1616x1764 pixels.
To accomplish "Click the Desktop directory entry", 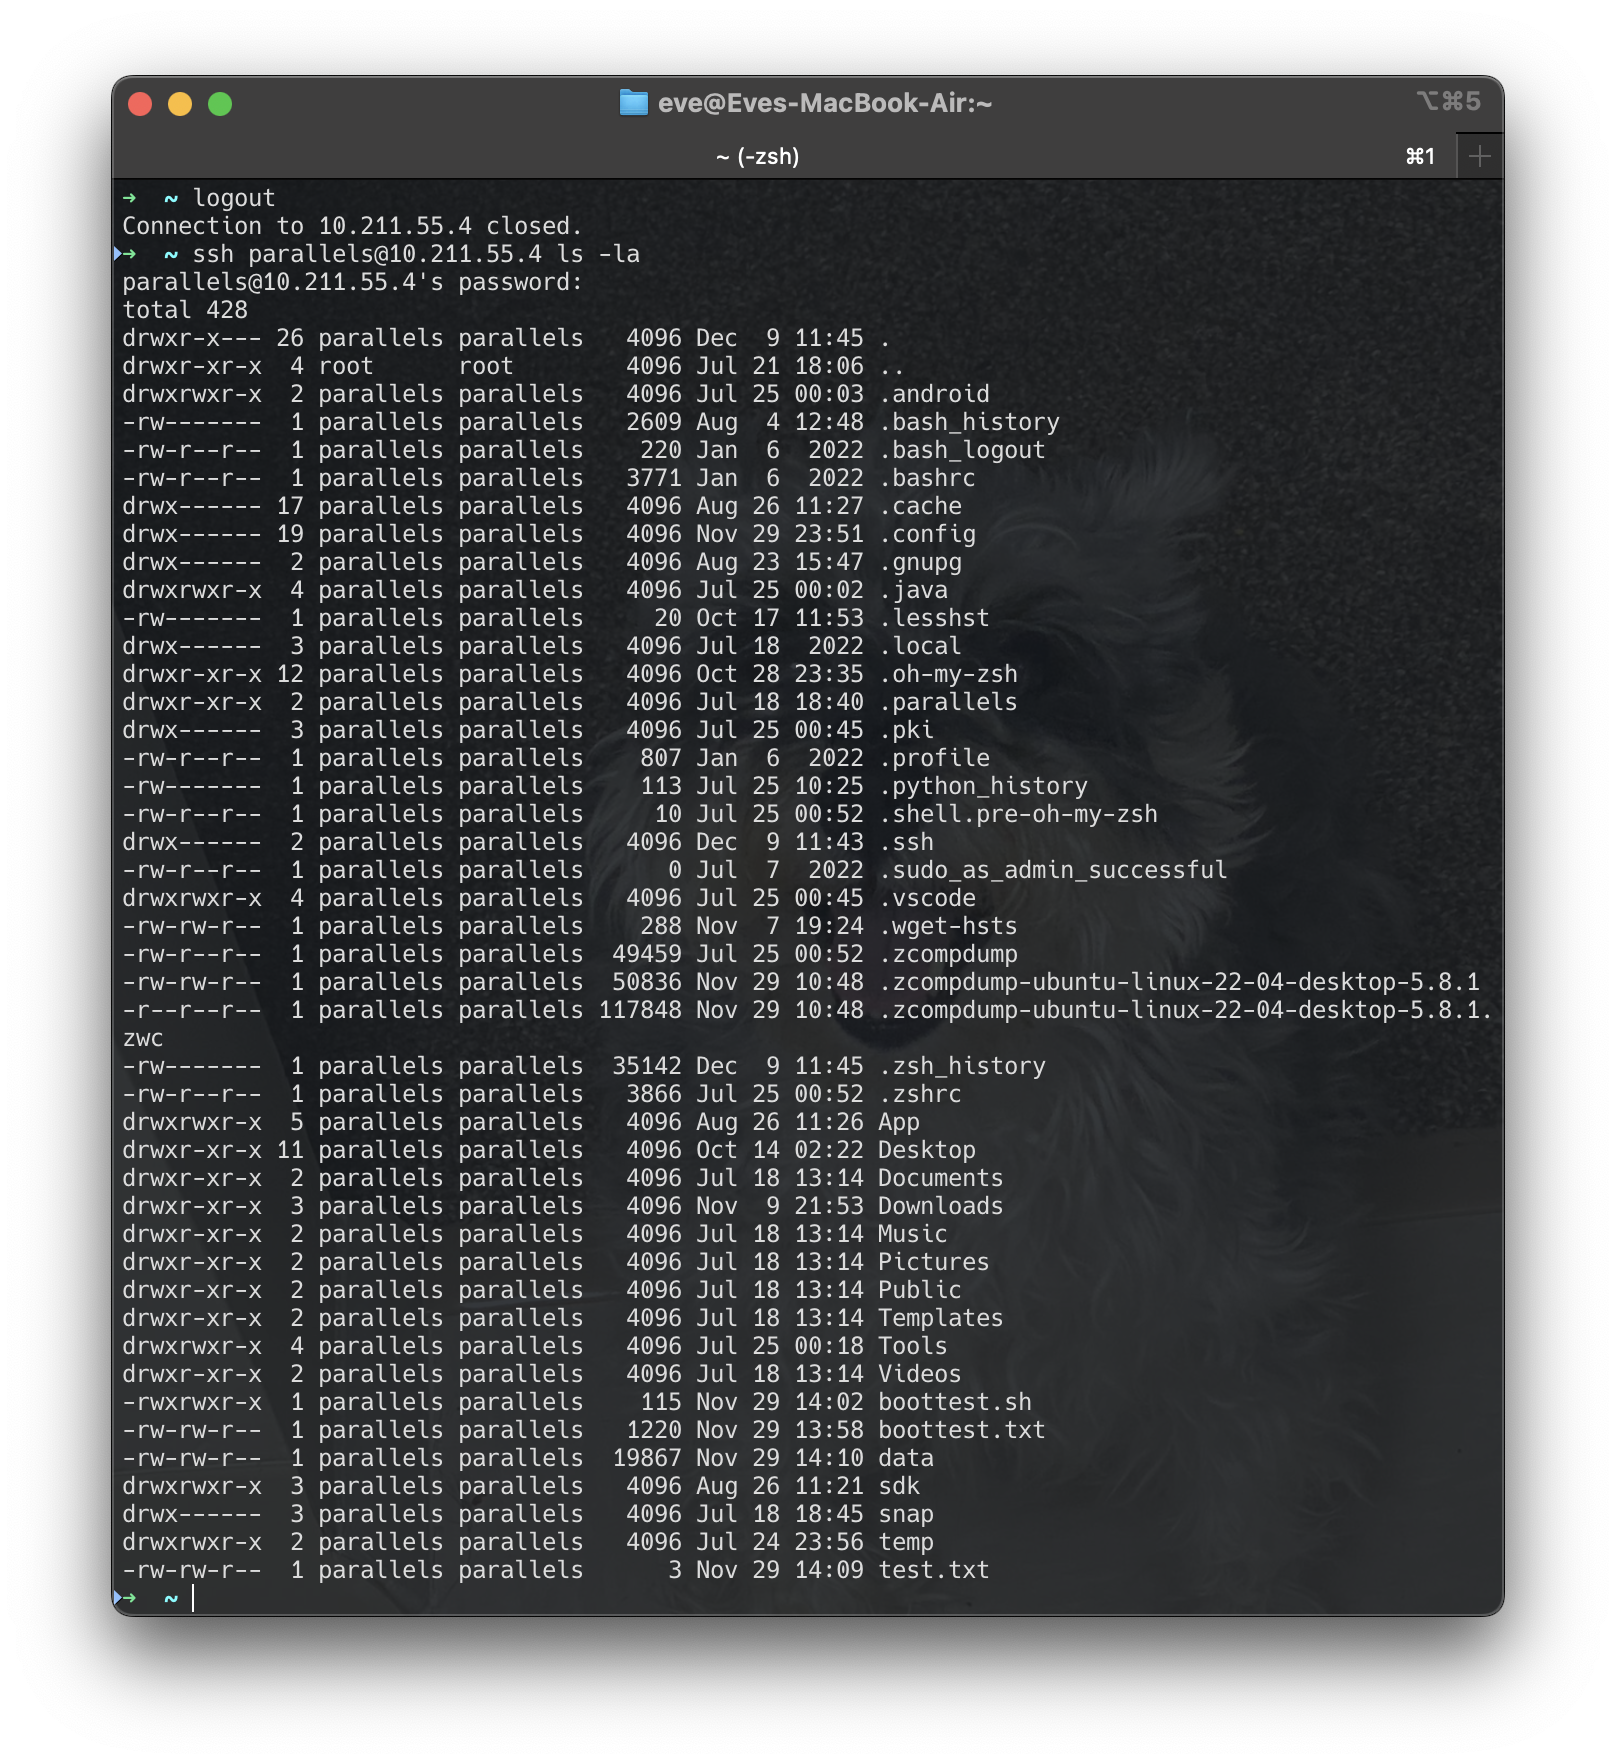I will click(x=925, y=1150).
